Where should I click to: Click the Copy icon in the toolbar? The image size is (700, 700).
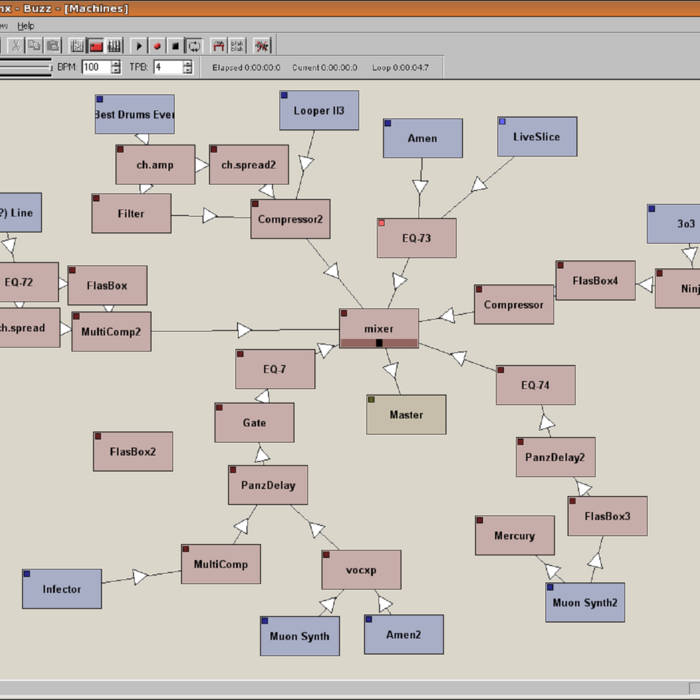coord(34,46)
